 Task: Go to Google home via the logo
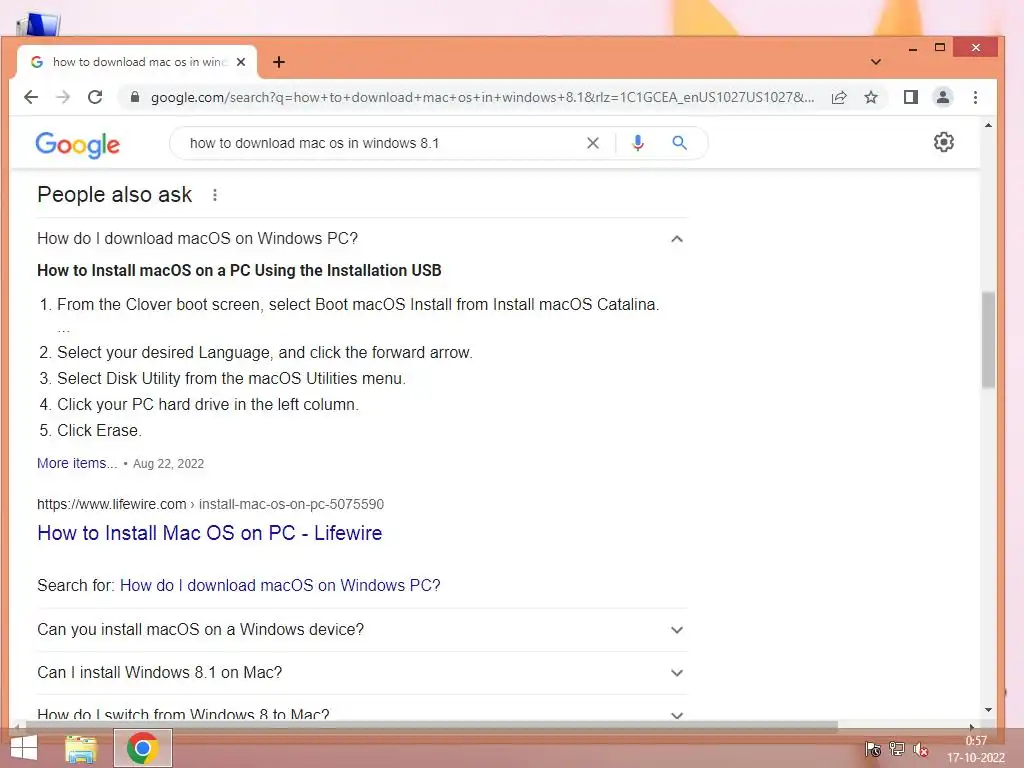tap(78, 144)
